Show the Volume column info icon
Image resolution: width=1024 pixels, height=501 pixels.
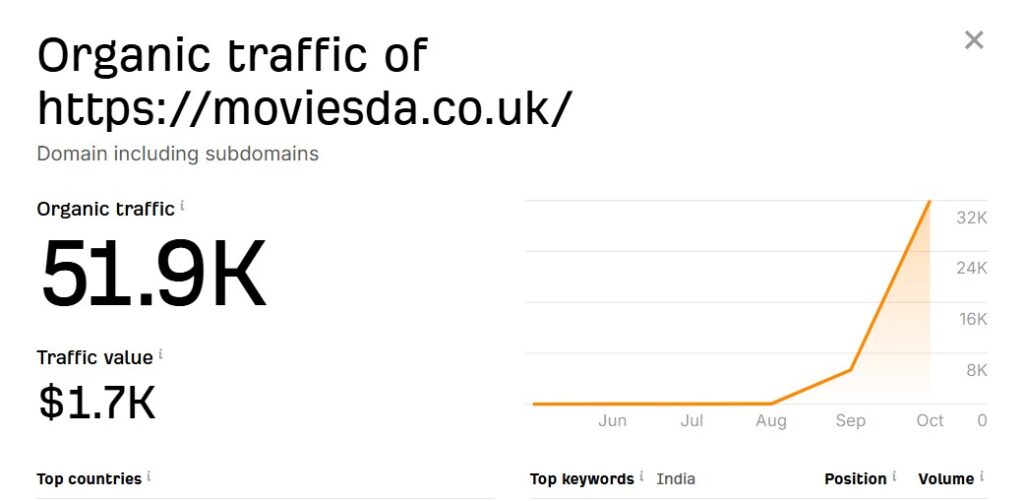(983, 477)
